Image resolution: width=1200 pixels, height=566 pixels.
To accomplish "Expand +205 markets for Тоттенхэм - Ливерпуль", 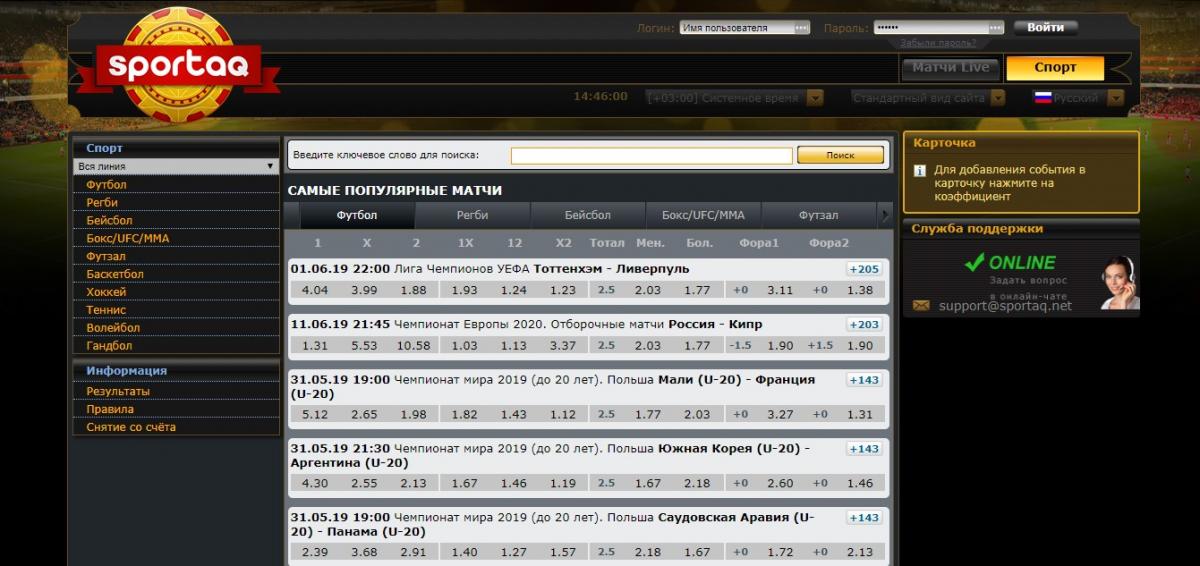I will click(x=863, y=269).
